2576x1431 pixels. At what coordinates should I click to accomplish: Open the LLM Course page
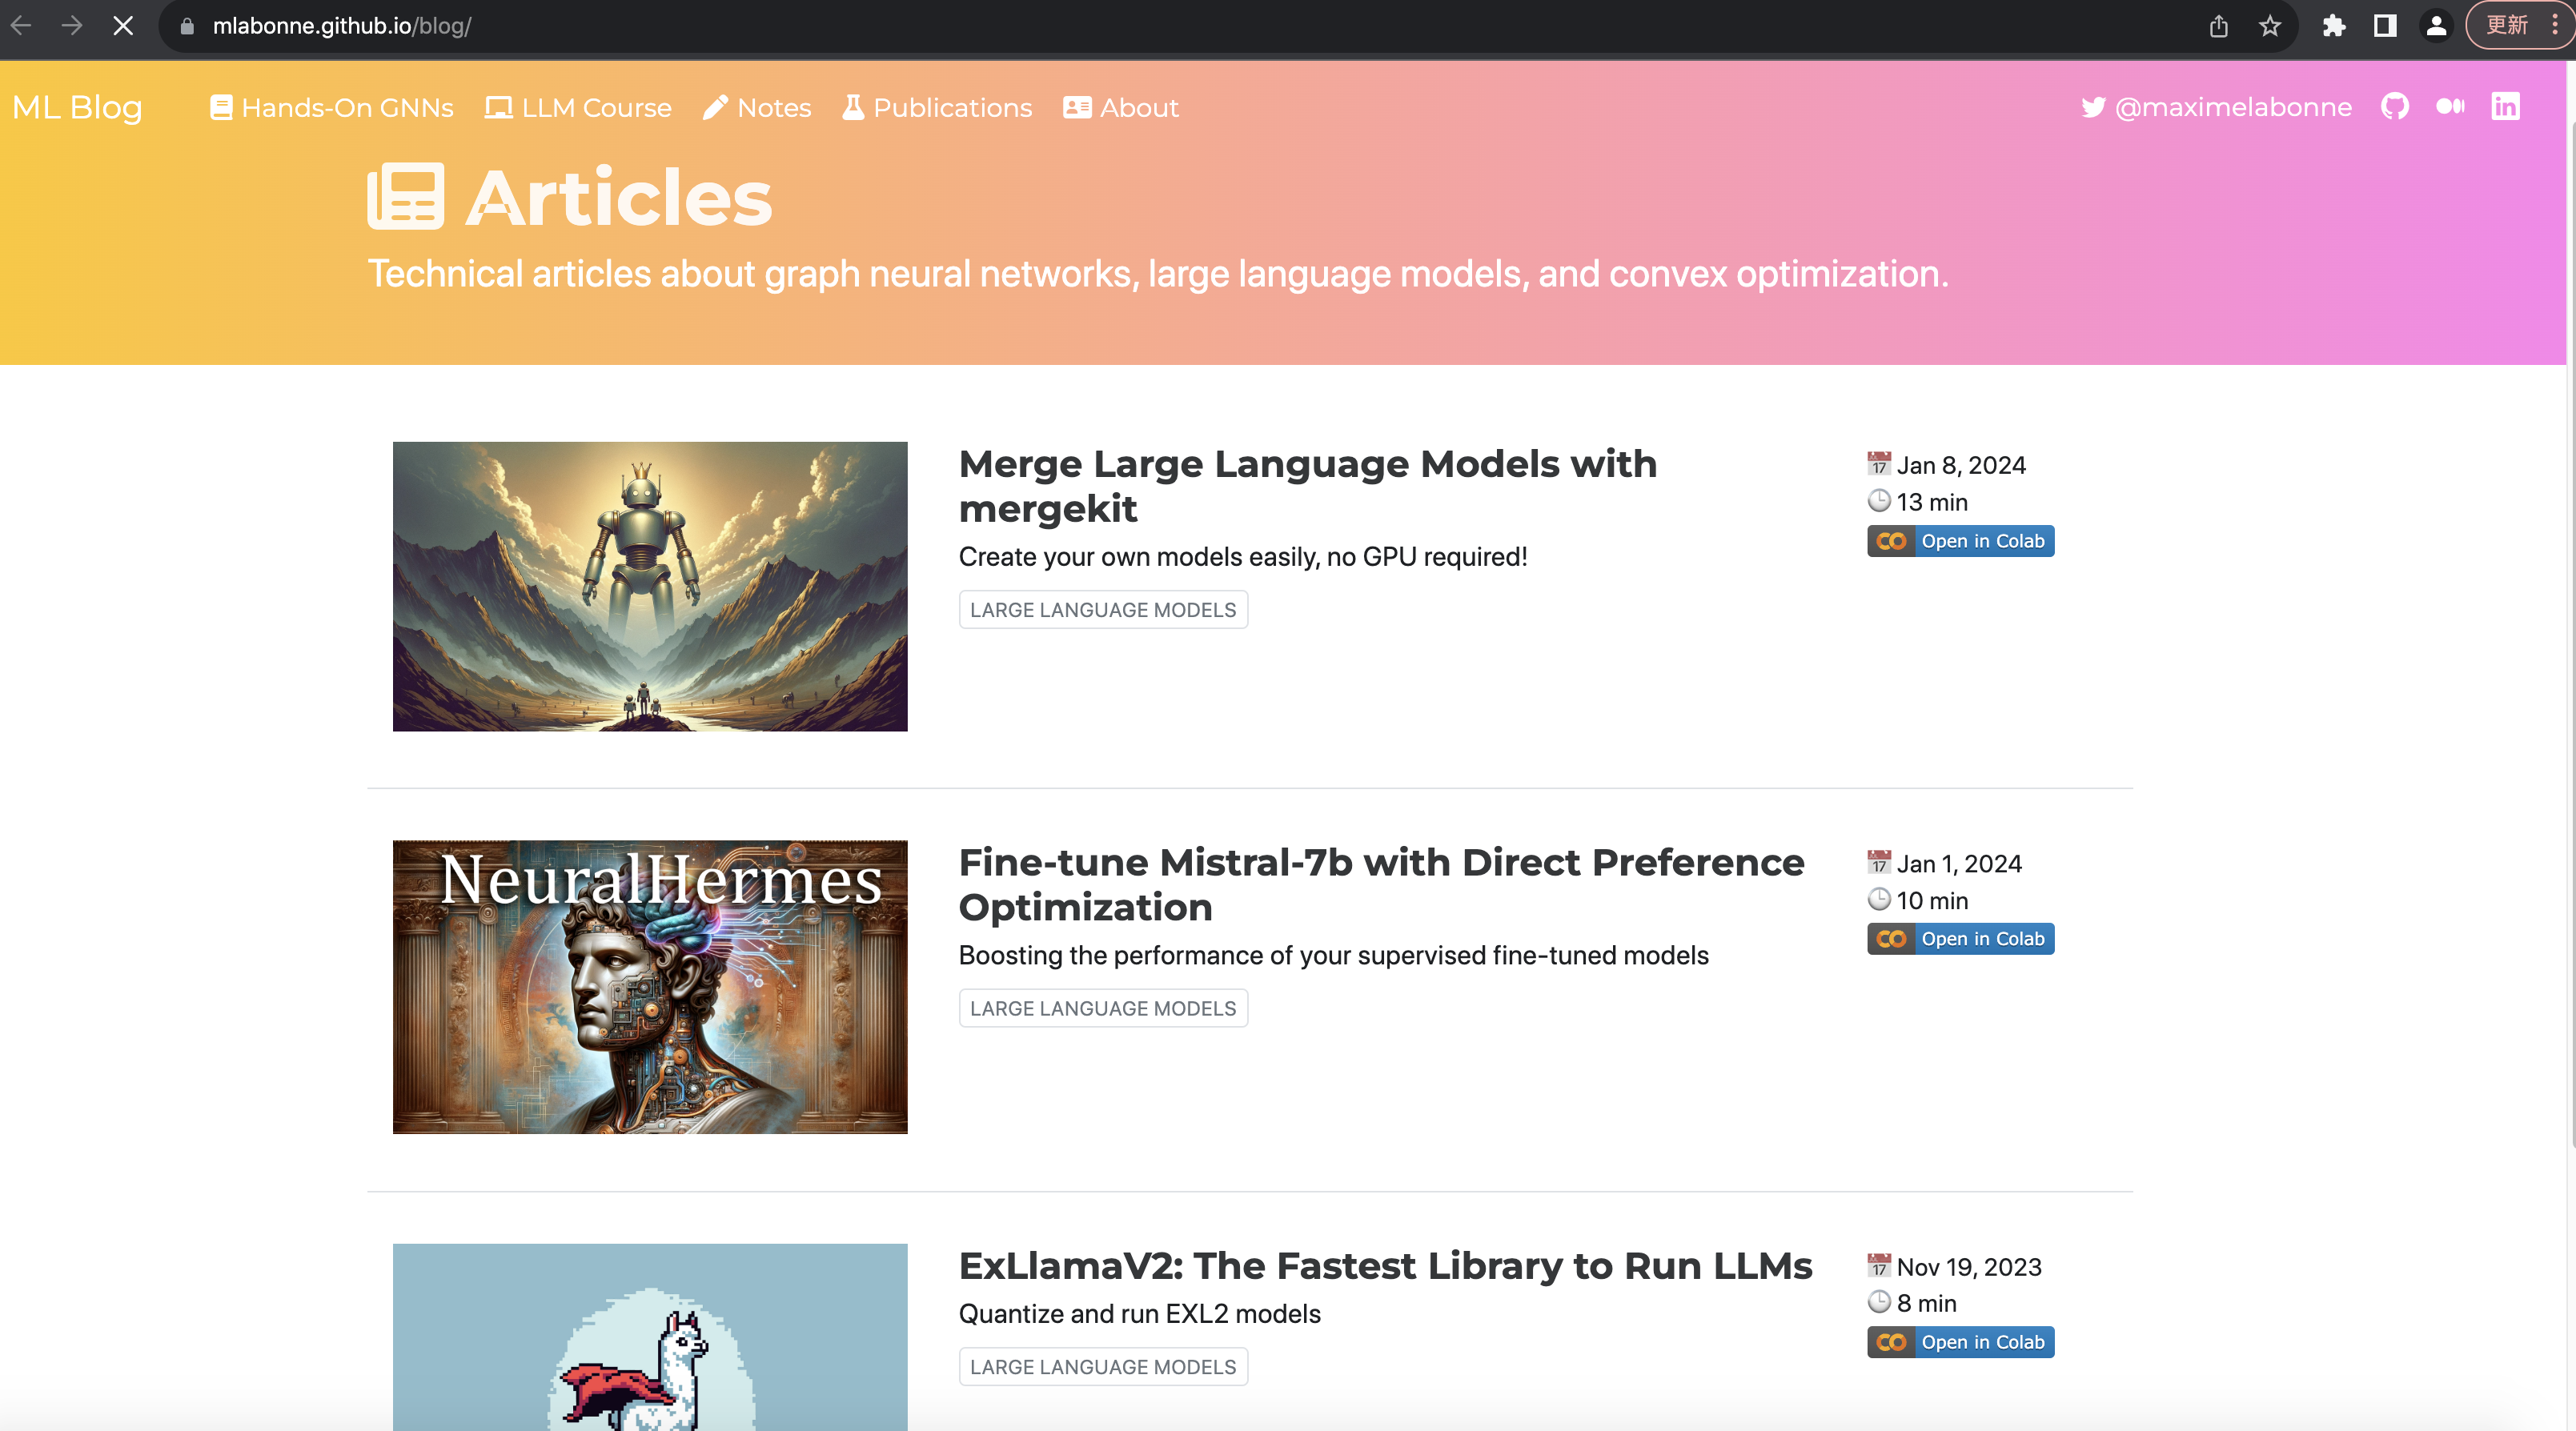pyautogui.click(x=578, y=108)
